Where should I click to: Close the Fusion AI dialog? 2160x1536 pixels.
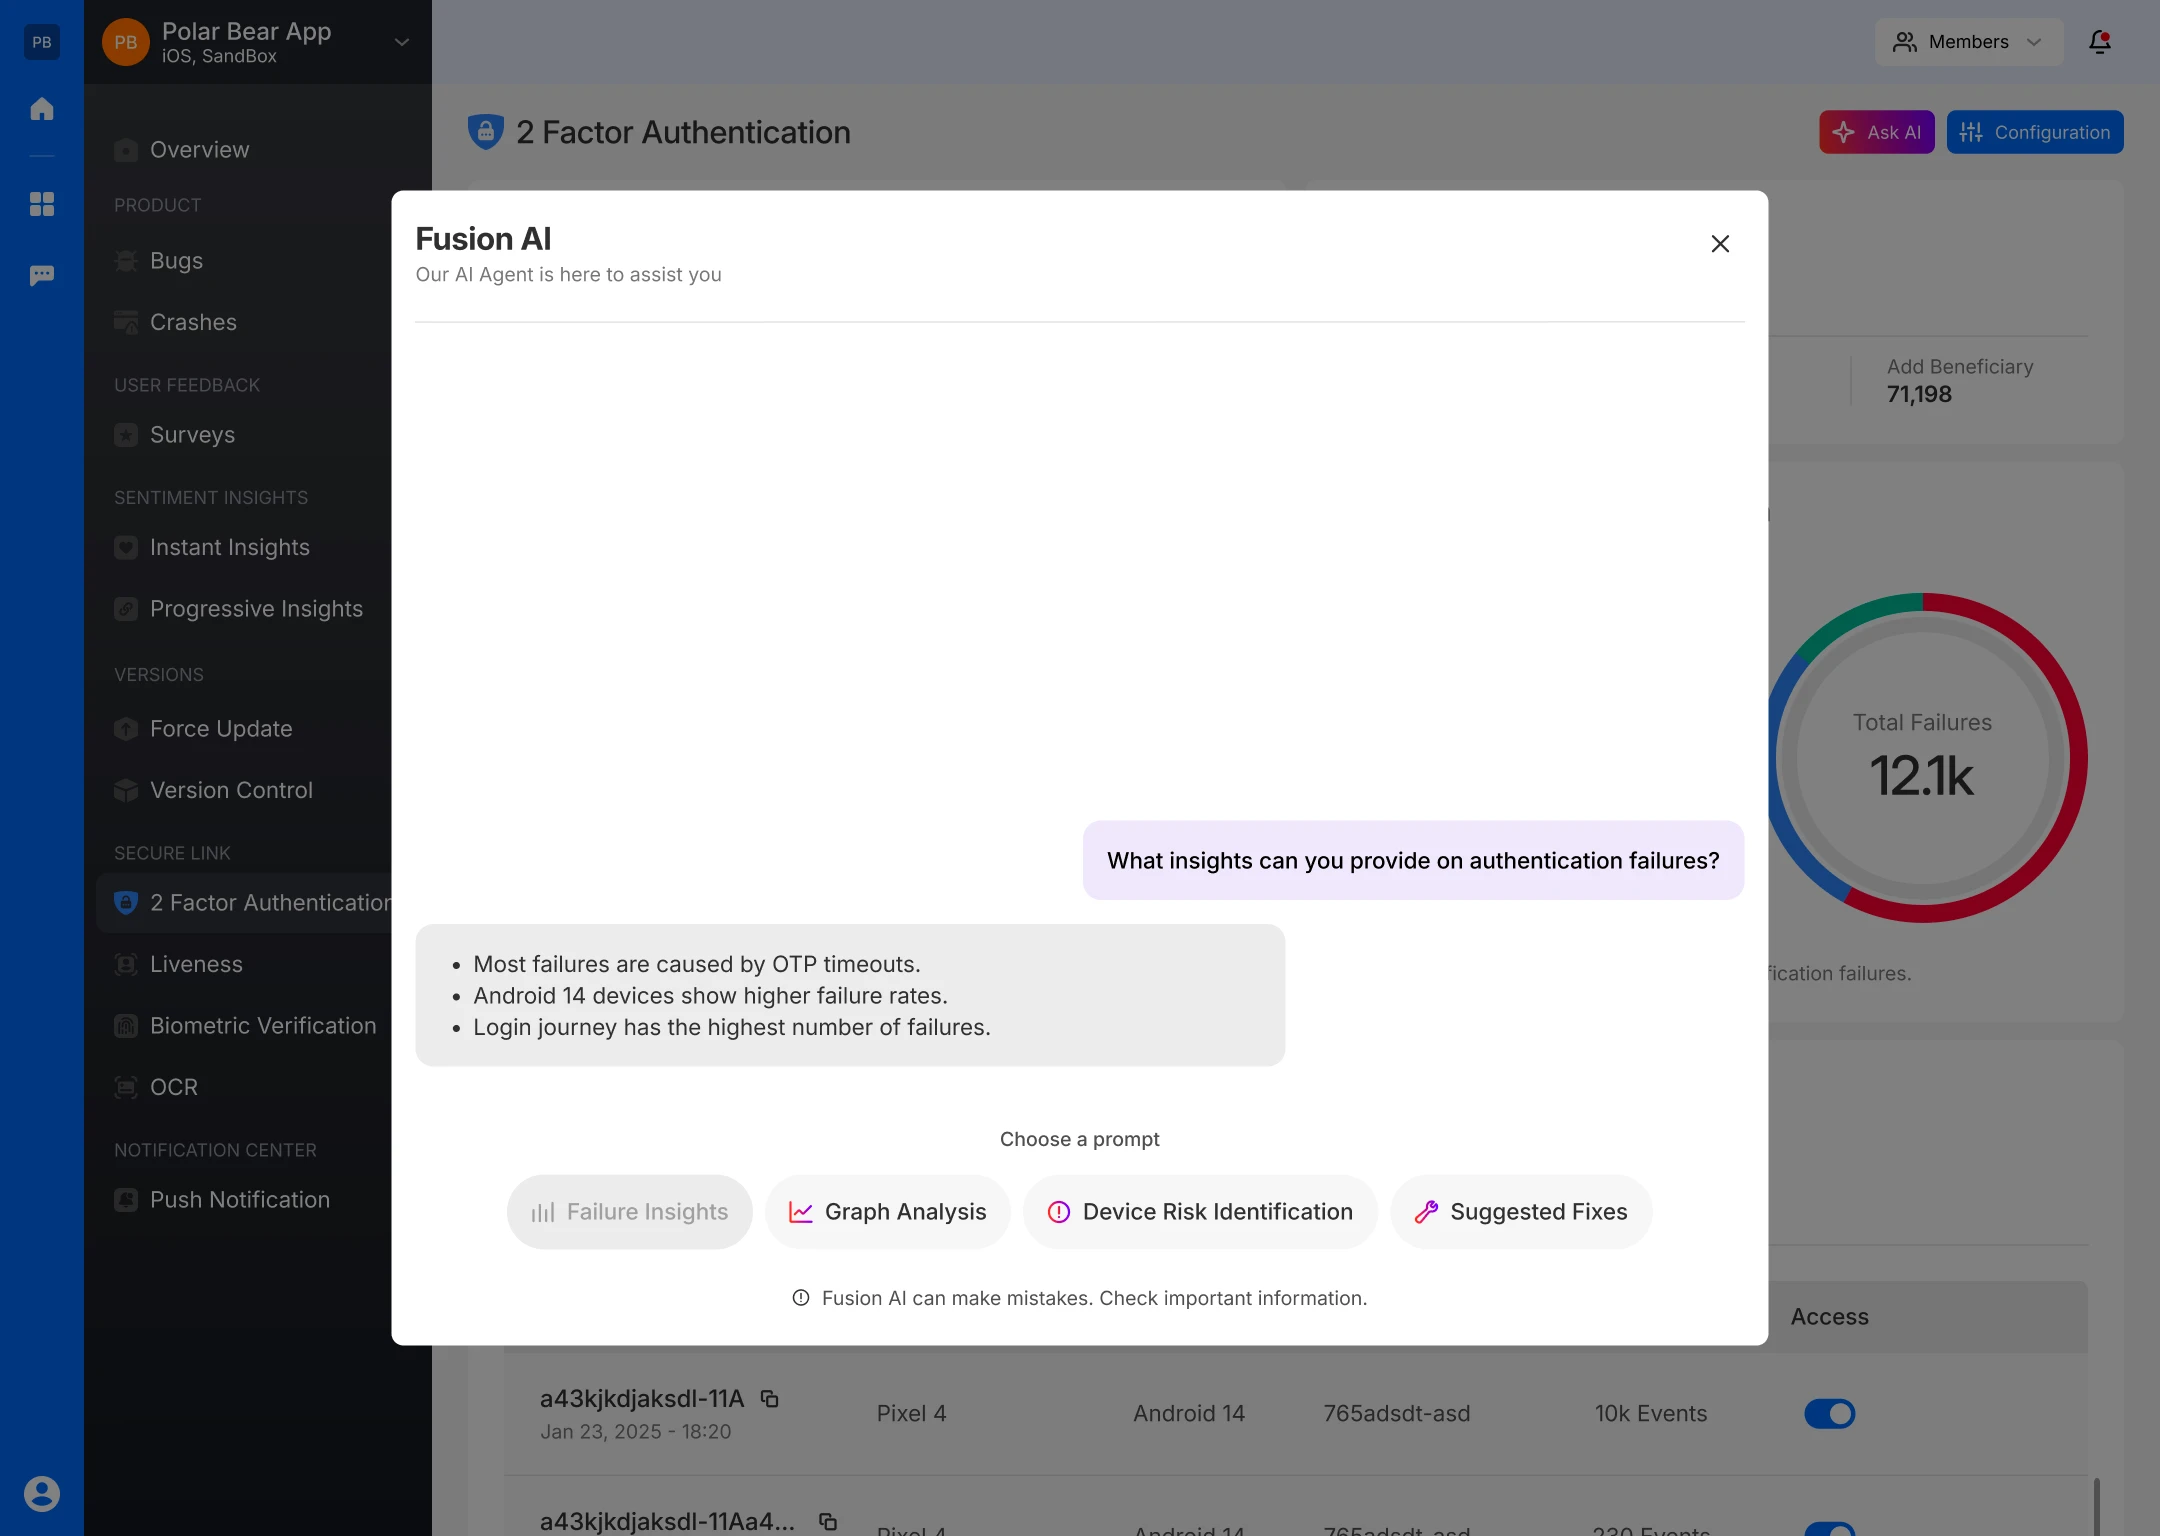[x=1720, y=244]
